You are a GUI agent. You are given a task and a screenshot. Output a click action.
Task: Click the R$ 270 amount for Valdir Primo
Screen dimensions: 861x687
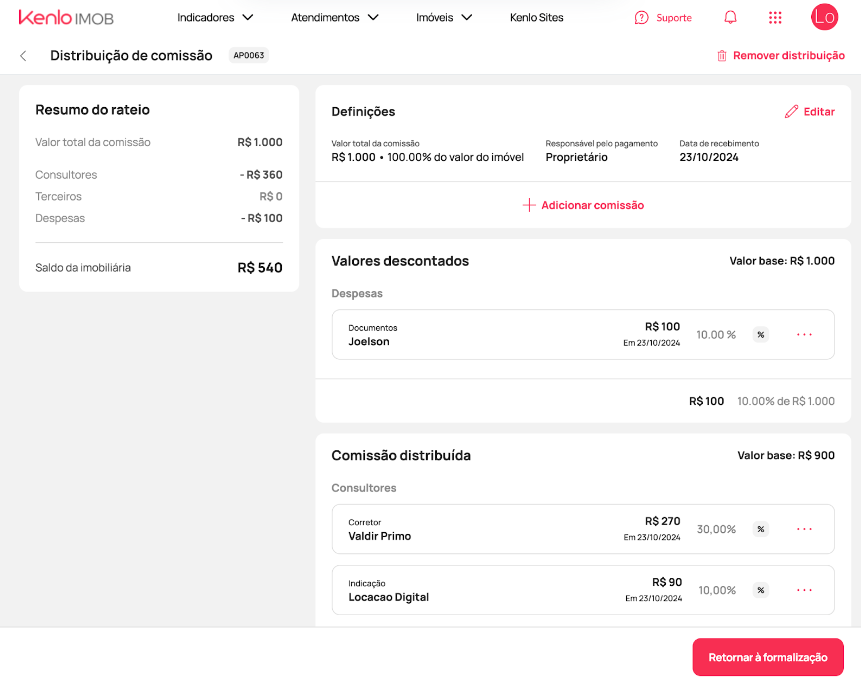[x=662, y=521]
